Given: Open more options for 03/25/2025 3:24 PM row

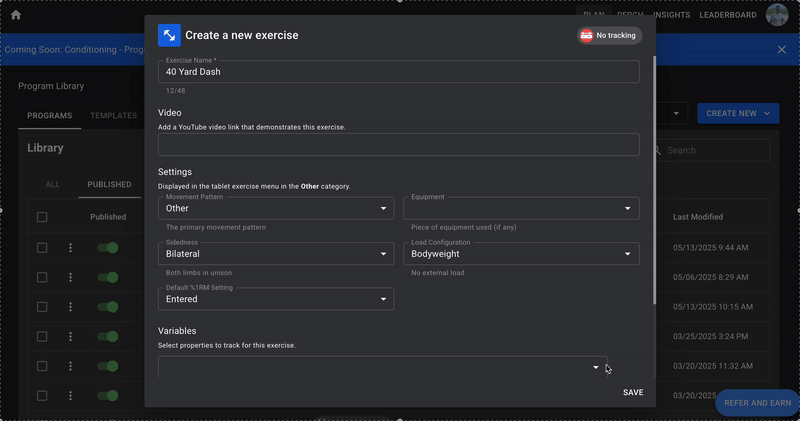Looking at the screenshot, I should (x=70, y=337).
